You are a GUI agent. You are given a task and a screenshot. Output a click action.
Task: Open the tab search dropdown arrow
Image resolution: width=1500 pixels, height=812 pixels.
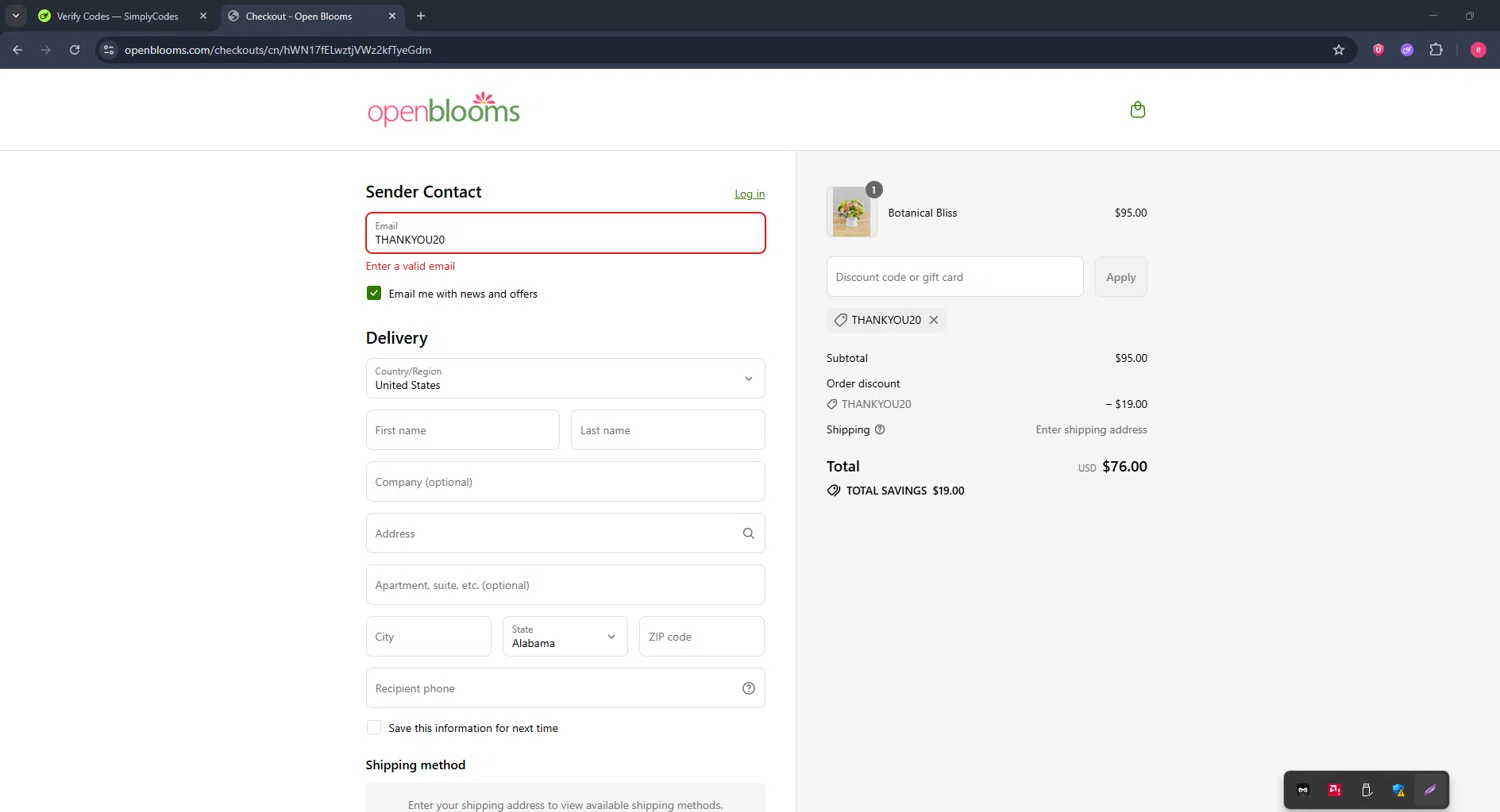pyautogui.click(x=15, y=16)
